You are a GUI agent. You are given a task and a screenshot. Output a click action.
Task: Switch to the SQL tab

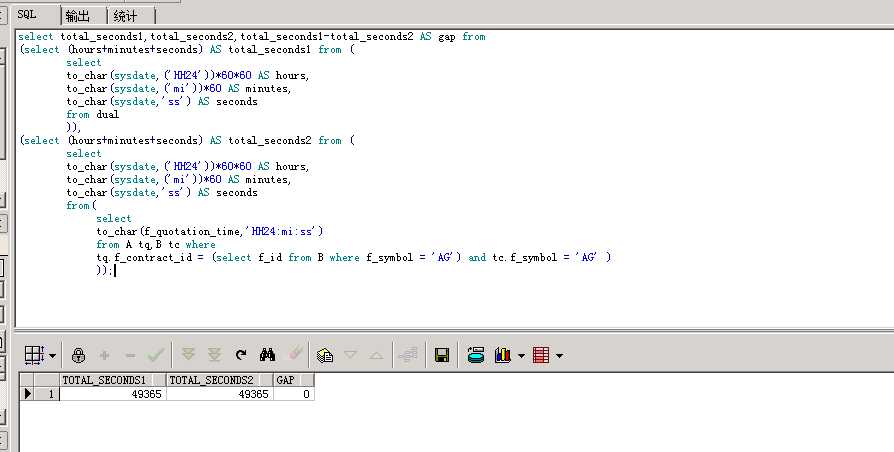point(30,15)
